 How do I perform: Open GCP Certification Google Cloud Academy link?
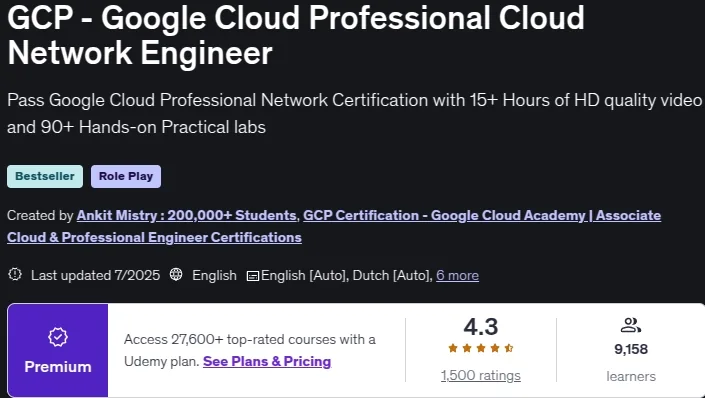click(x=482, y=215)
